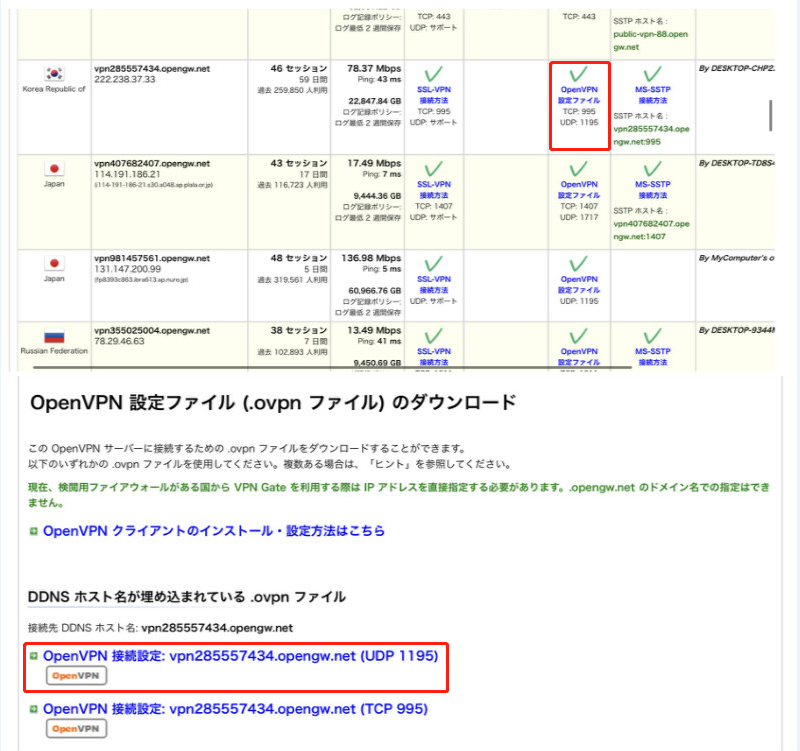This screenshot has width=800, height=751.
Task: Click the 60,966.76 GB transfer total
Action: click(375, 291)
